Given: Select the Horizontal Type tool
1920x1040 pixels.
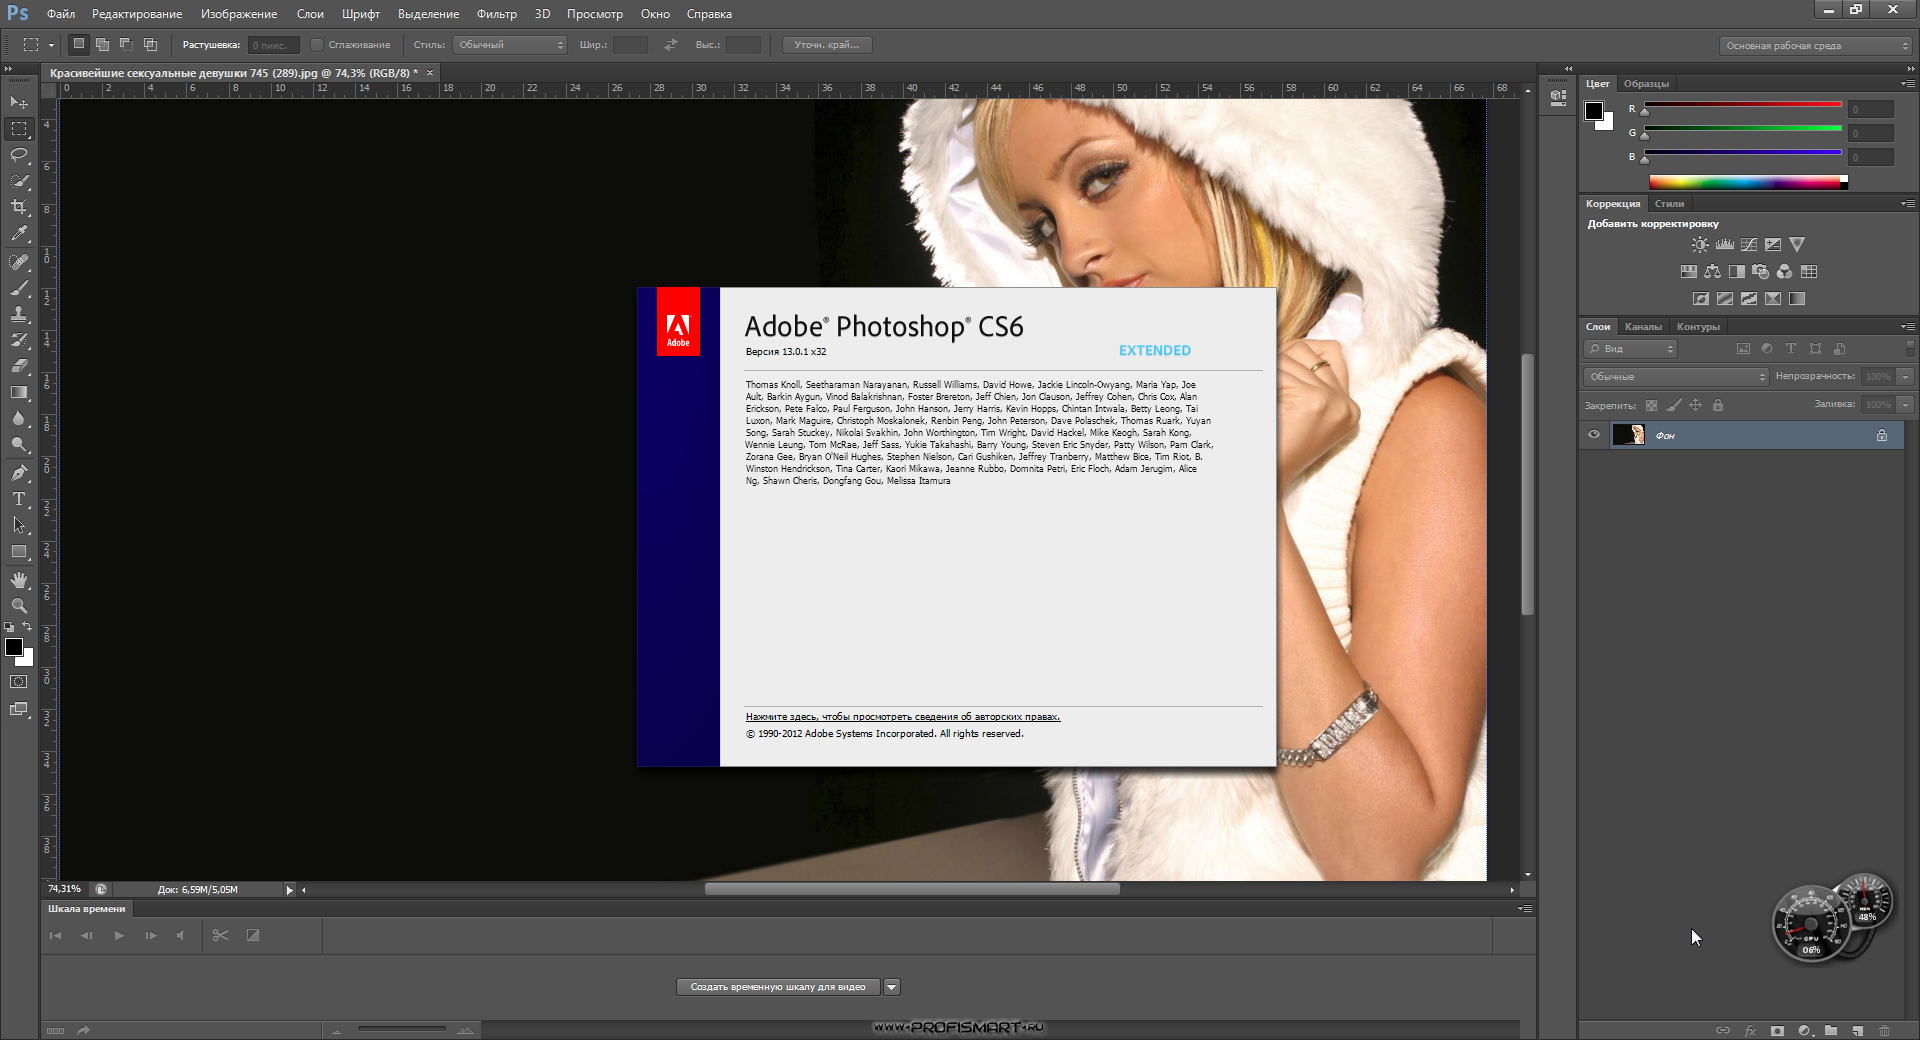Looking at the screenshot, I should [19, 499].
